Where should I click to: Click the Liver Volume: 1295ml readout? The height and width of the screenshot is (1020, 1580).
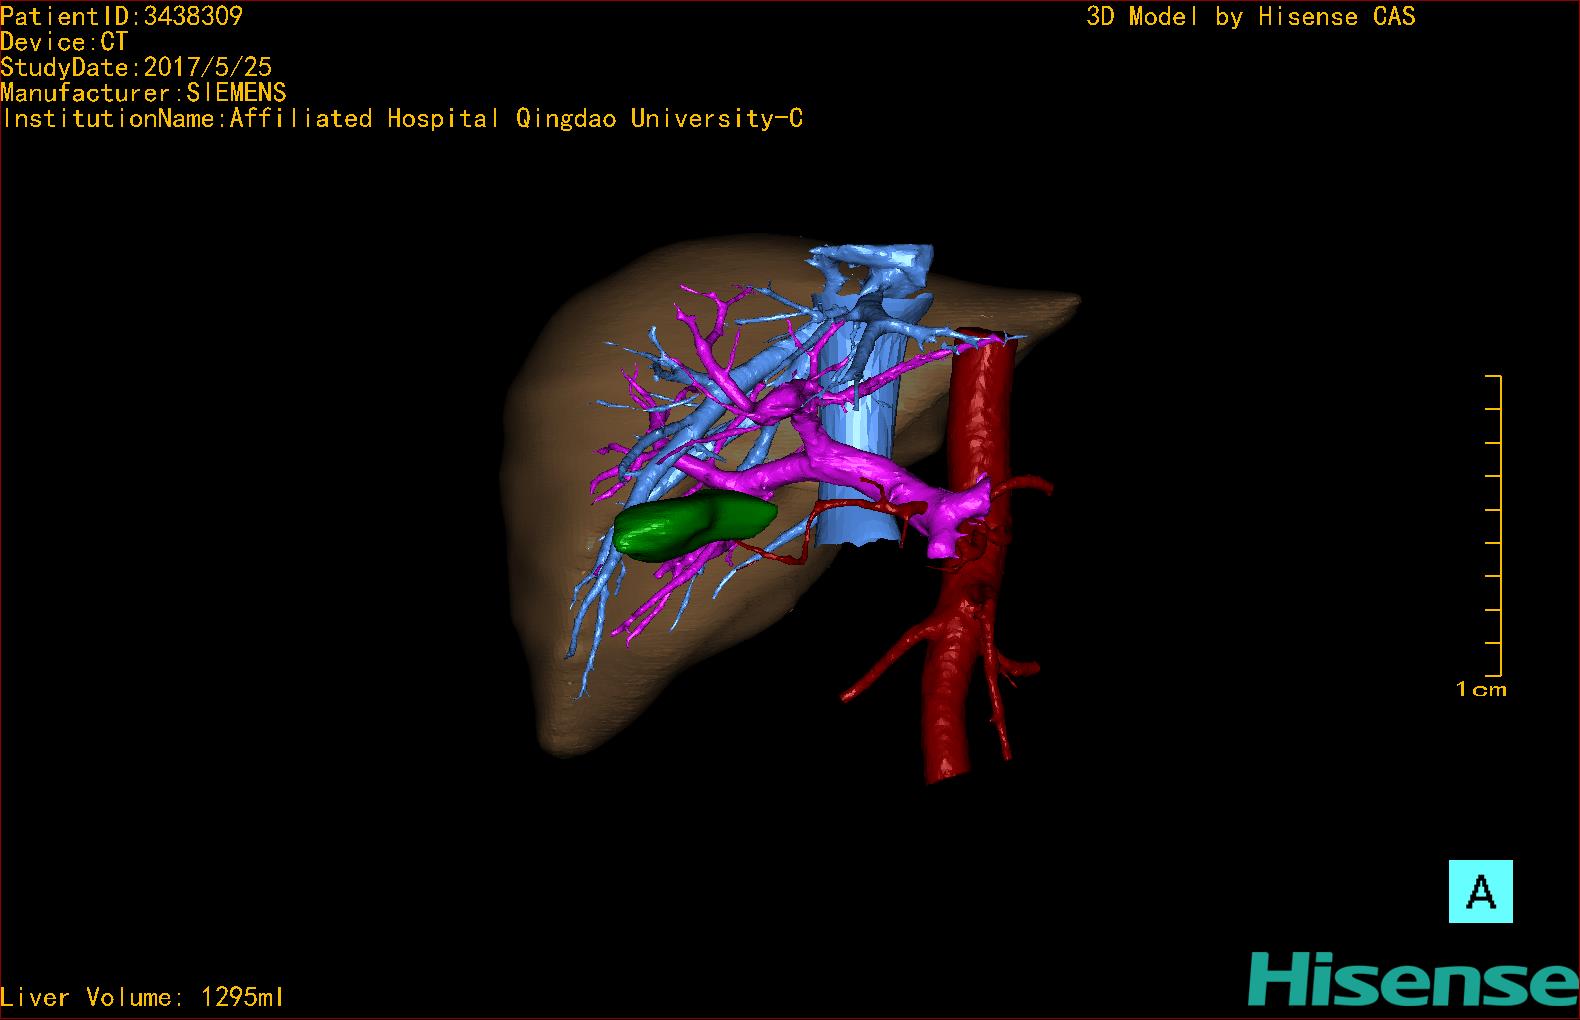(142, 997)
